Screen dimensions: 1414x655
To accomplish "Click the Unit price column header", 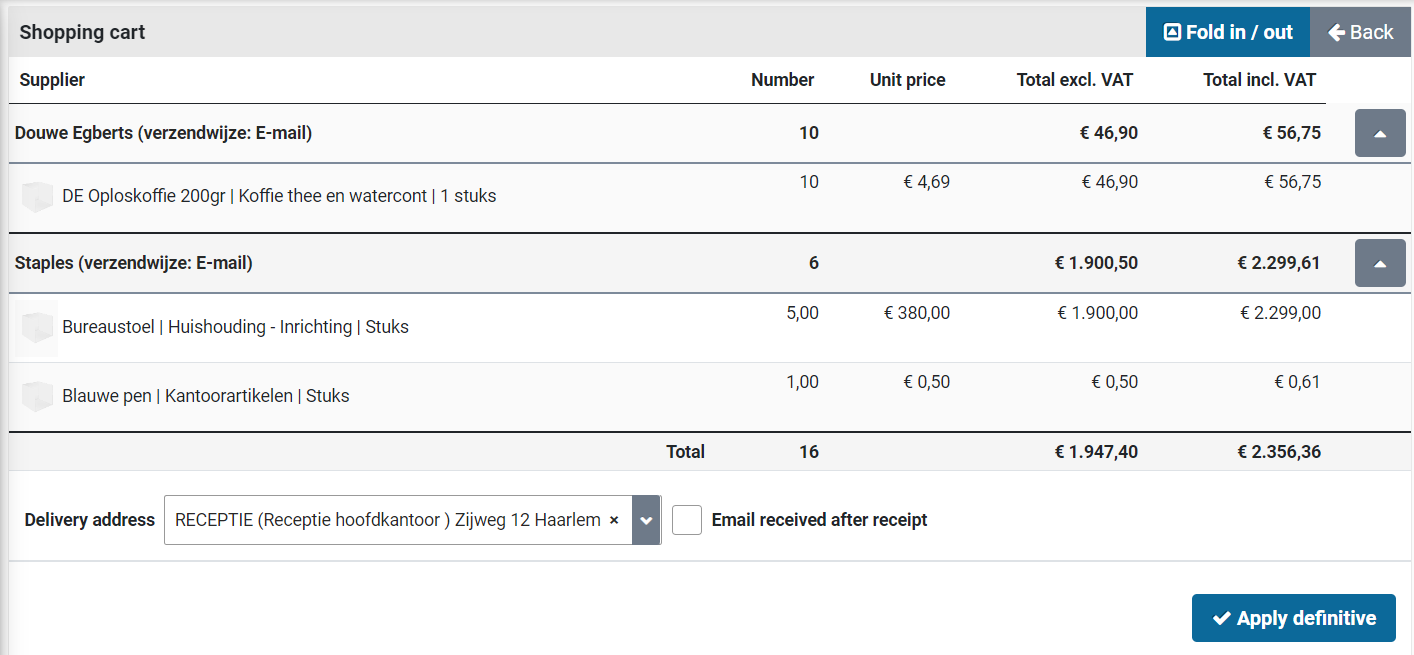I will 907,80.
